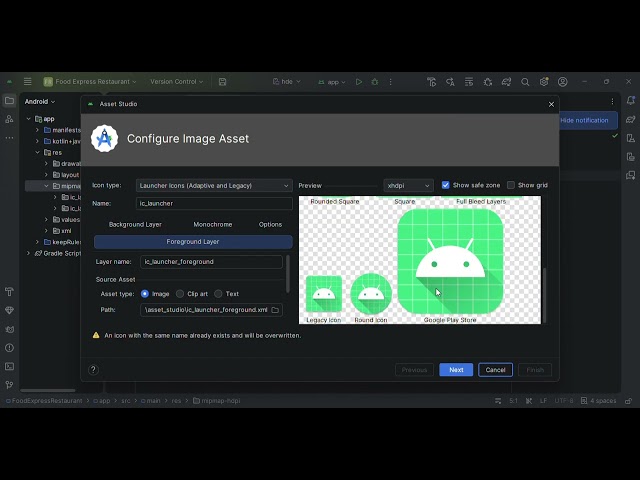Open the Resource Manager sidebar icon
Screen dimensions: 640x480
click(x=9, y=119)
